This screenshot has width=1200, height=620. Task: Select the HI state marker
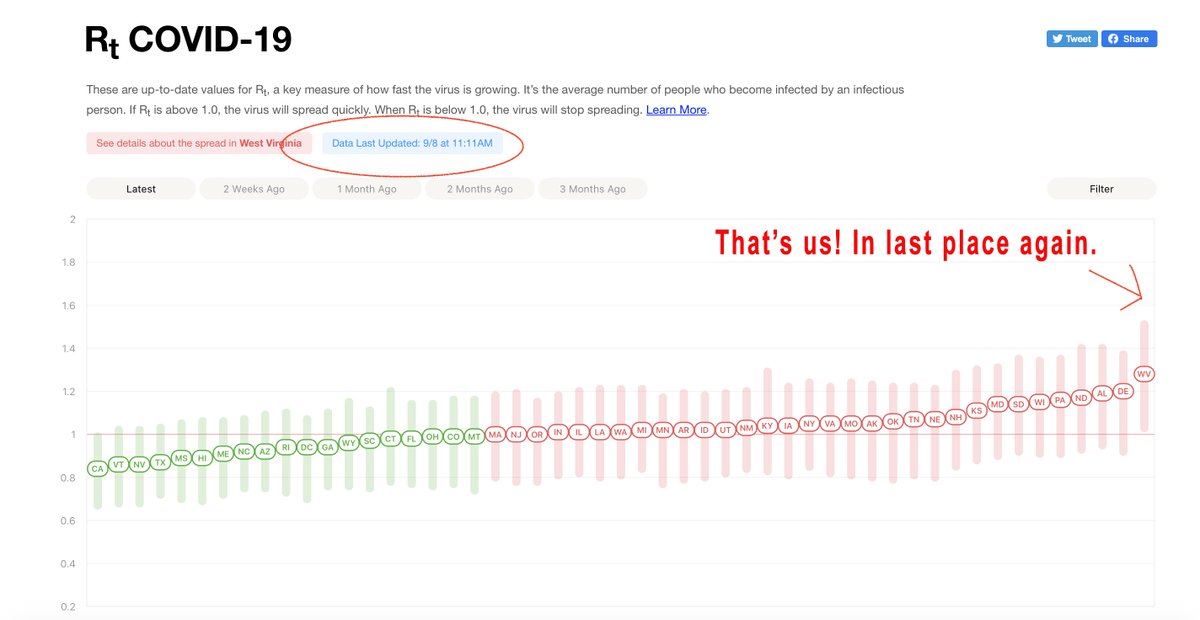tap(202, 458)
